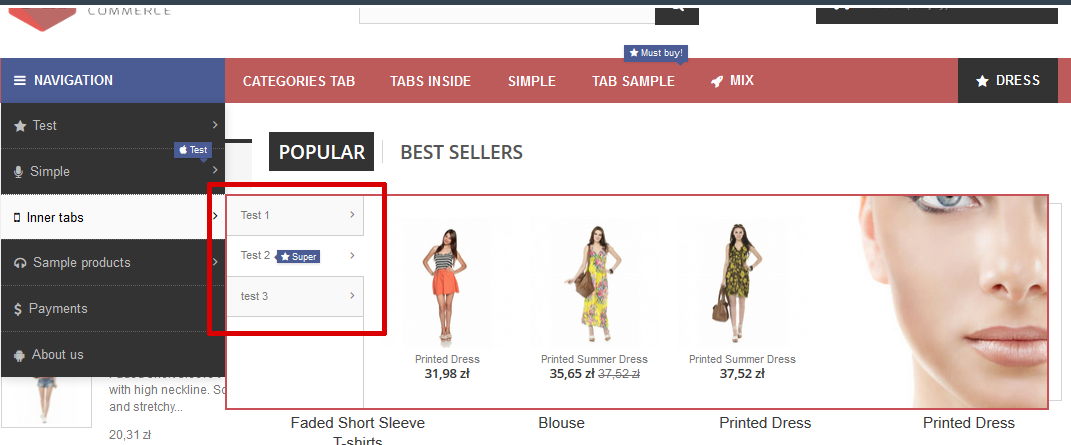Viewport: 1071px width, 445px height.
Task: Click the Android icon beside About us
Action: (x=19, y=355)
